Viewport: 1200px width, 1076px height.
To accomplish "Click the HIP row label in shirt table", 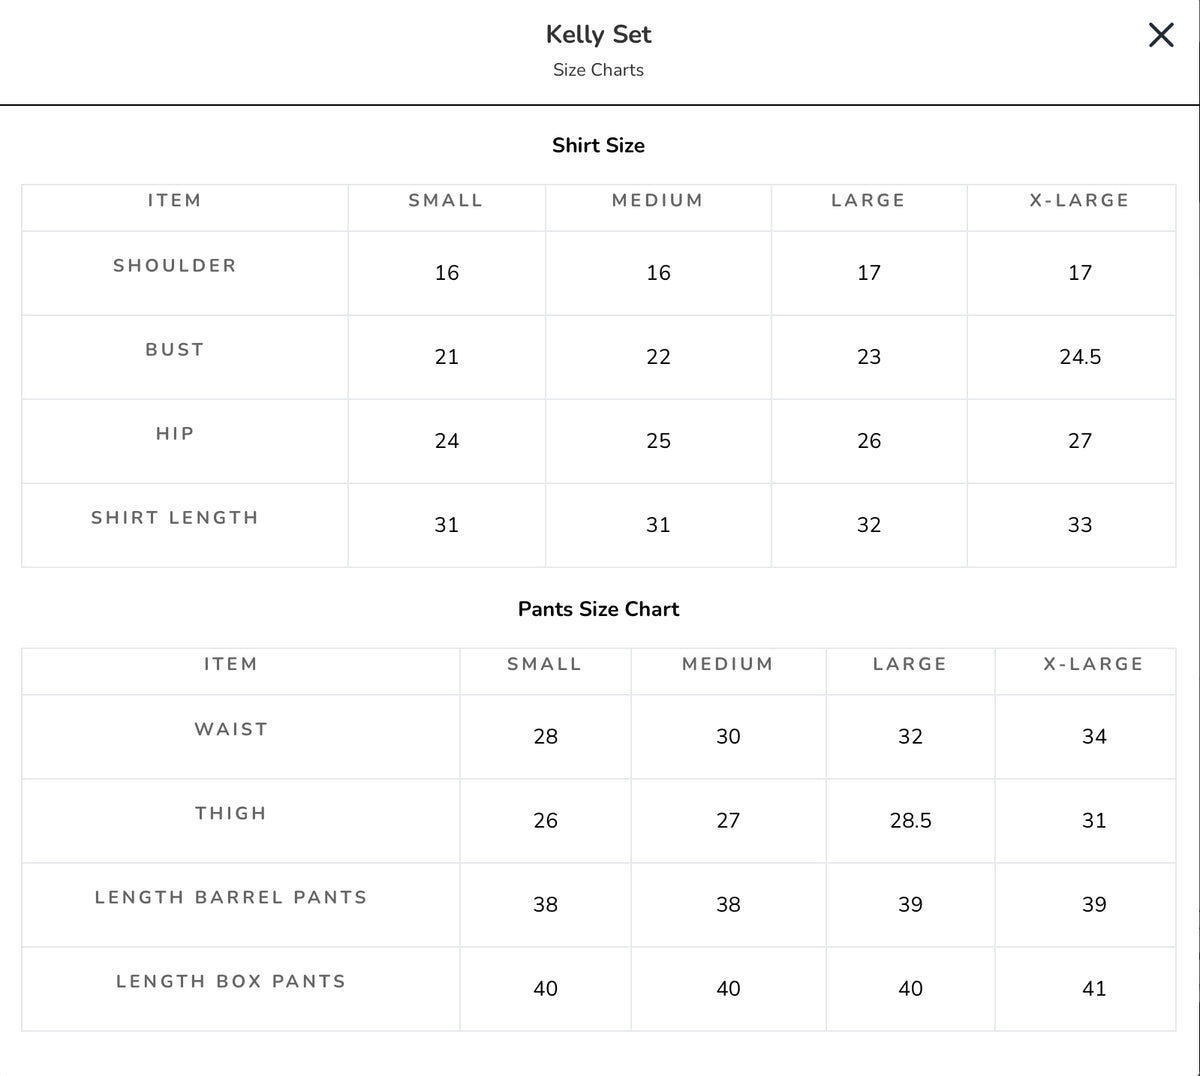I will point(175,434).
